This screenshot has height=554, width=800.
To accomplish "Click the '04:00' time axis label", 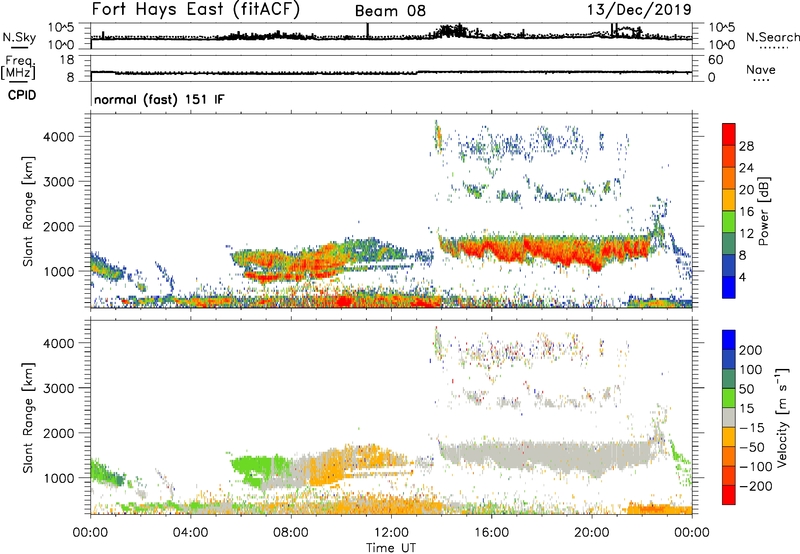I will coord(190,533).
